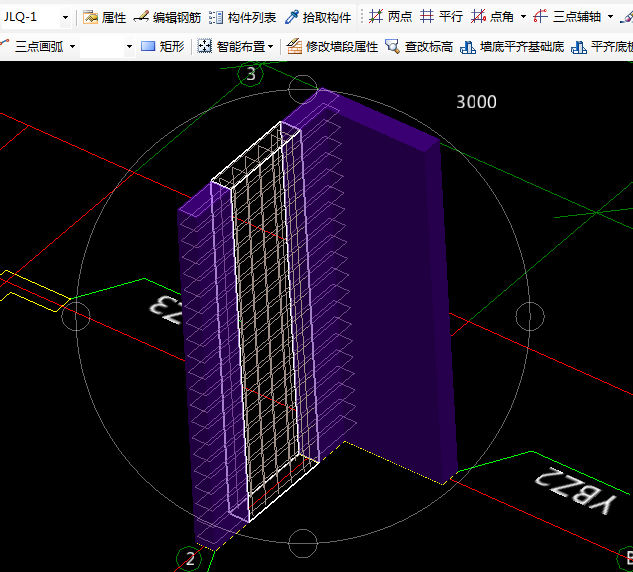This screenshot has width=633, height=572.
Task: Expand the 三点辅轴 dropdown arrow
Action: pos(610,17)
